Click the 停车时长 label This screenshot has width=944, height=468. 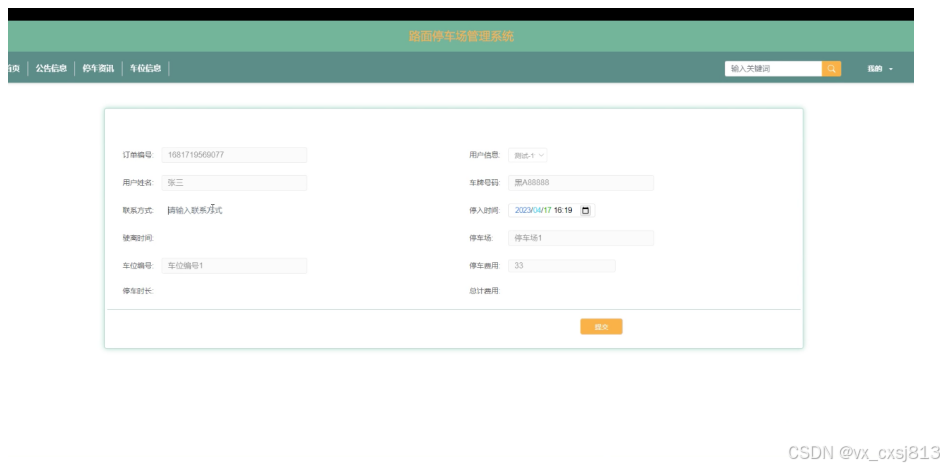[138, 291]
